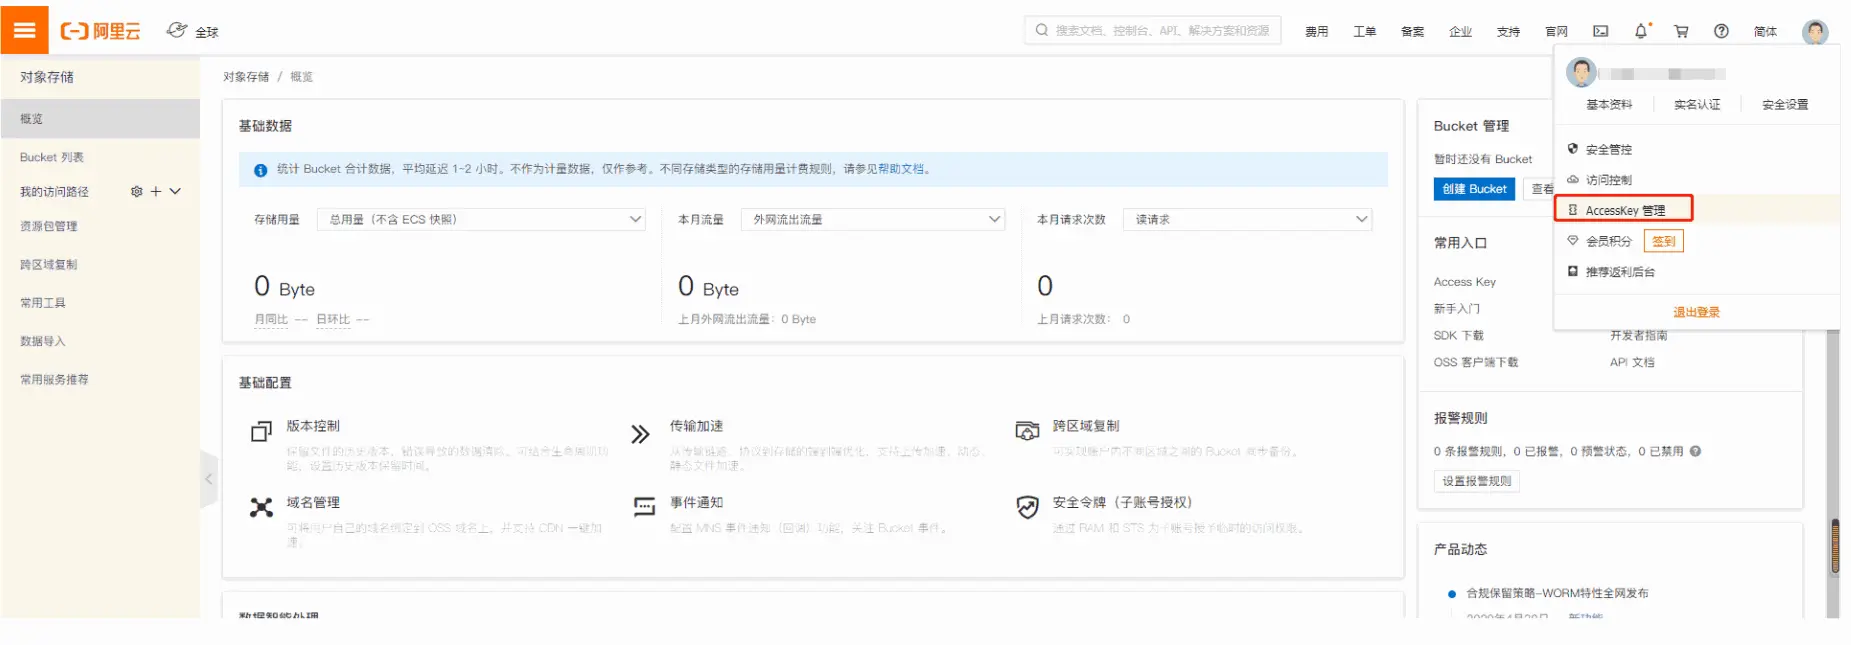Open the orange hamburger main menu
Viewport: 1851px width, 645px height.
24,30
